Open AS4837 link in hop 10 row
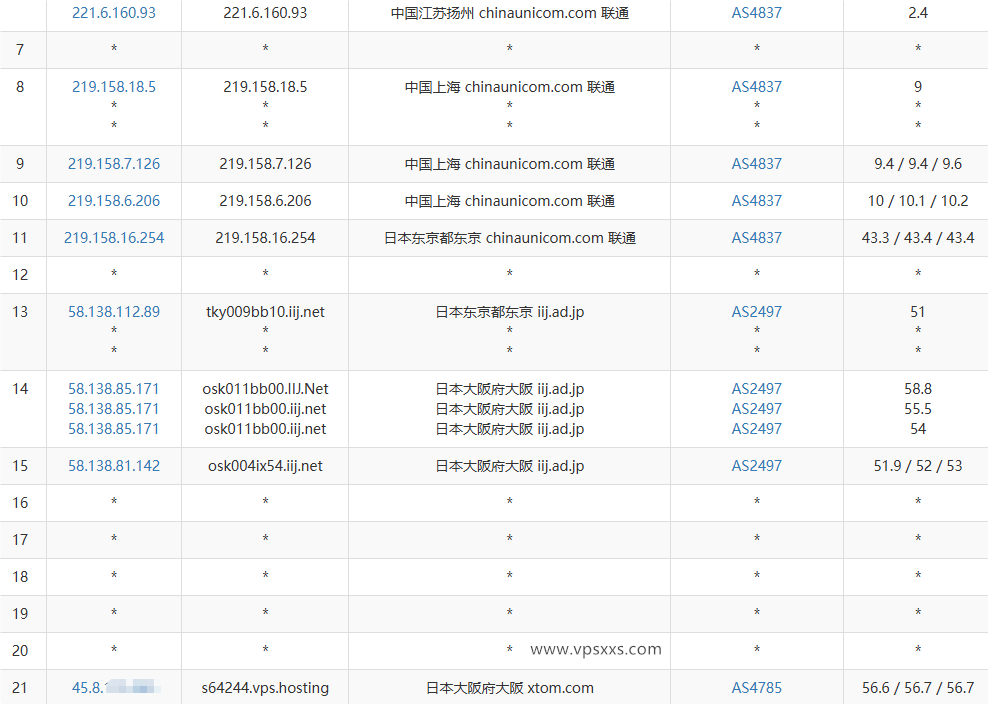988x704 pixels. click(757, 201)
